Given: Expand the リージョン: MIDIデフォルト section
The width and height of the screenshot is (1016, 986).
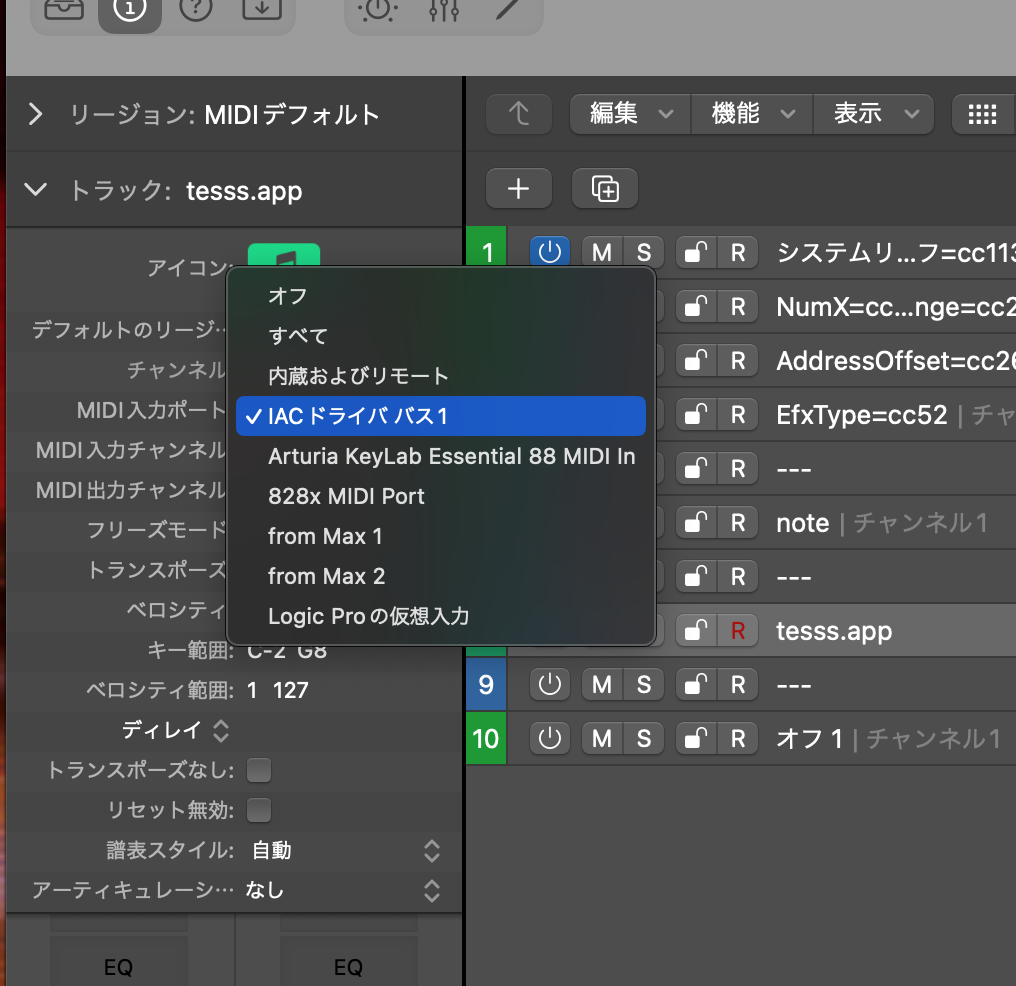Looking at the screenshot, I should [36, 114].
